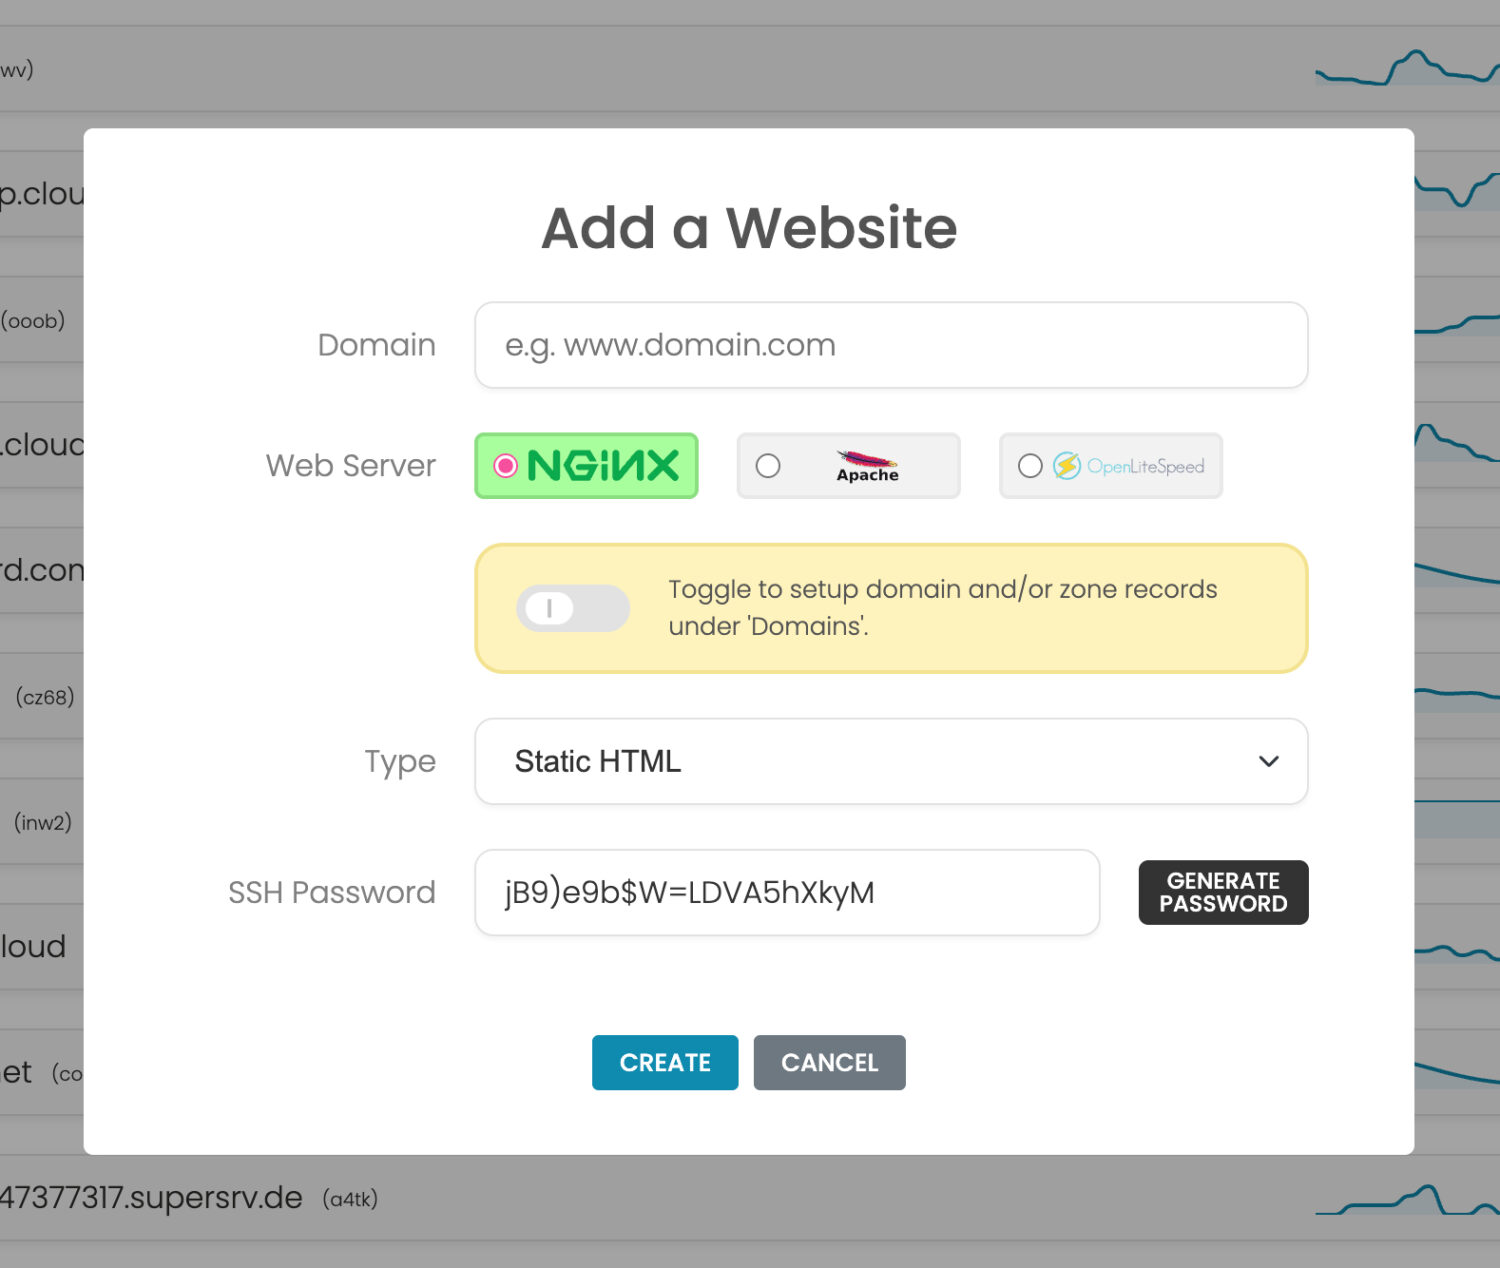Open the Static HTML type dropdown
Image resolution: width=1500 pixels, height=1268 pixels.
[890, 761]
